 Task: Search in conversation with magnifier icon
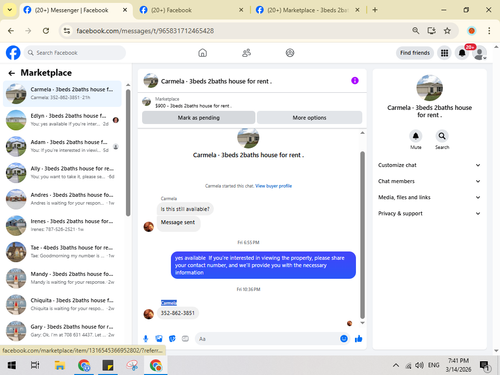coord(442,136)
